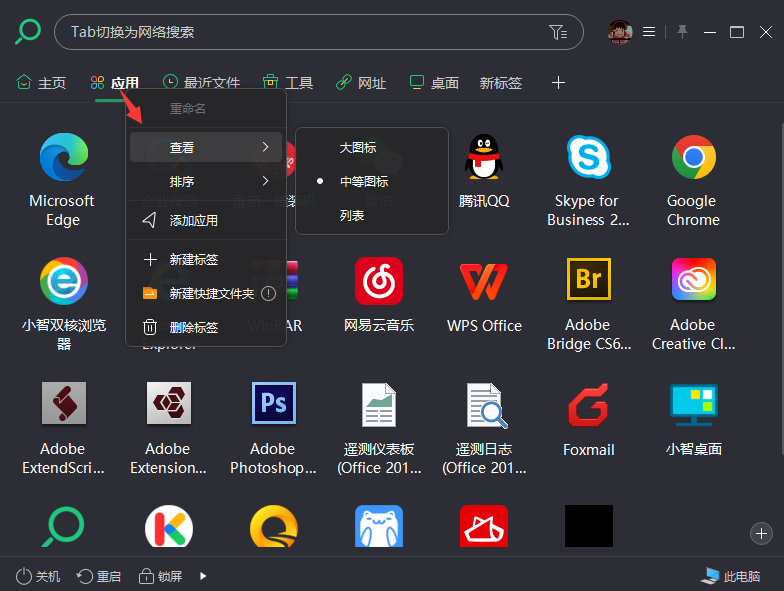Open the Microsoft Edge app icon
The width and height of the screenshot is (784, 591).
coord(63,158)
